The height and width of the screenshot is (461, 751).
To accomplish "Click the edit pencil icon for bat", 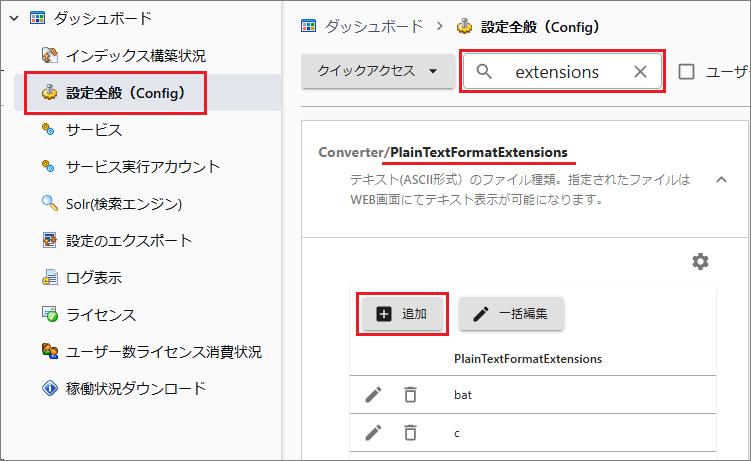I will click(x=373, y=395).
